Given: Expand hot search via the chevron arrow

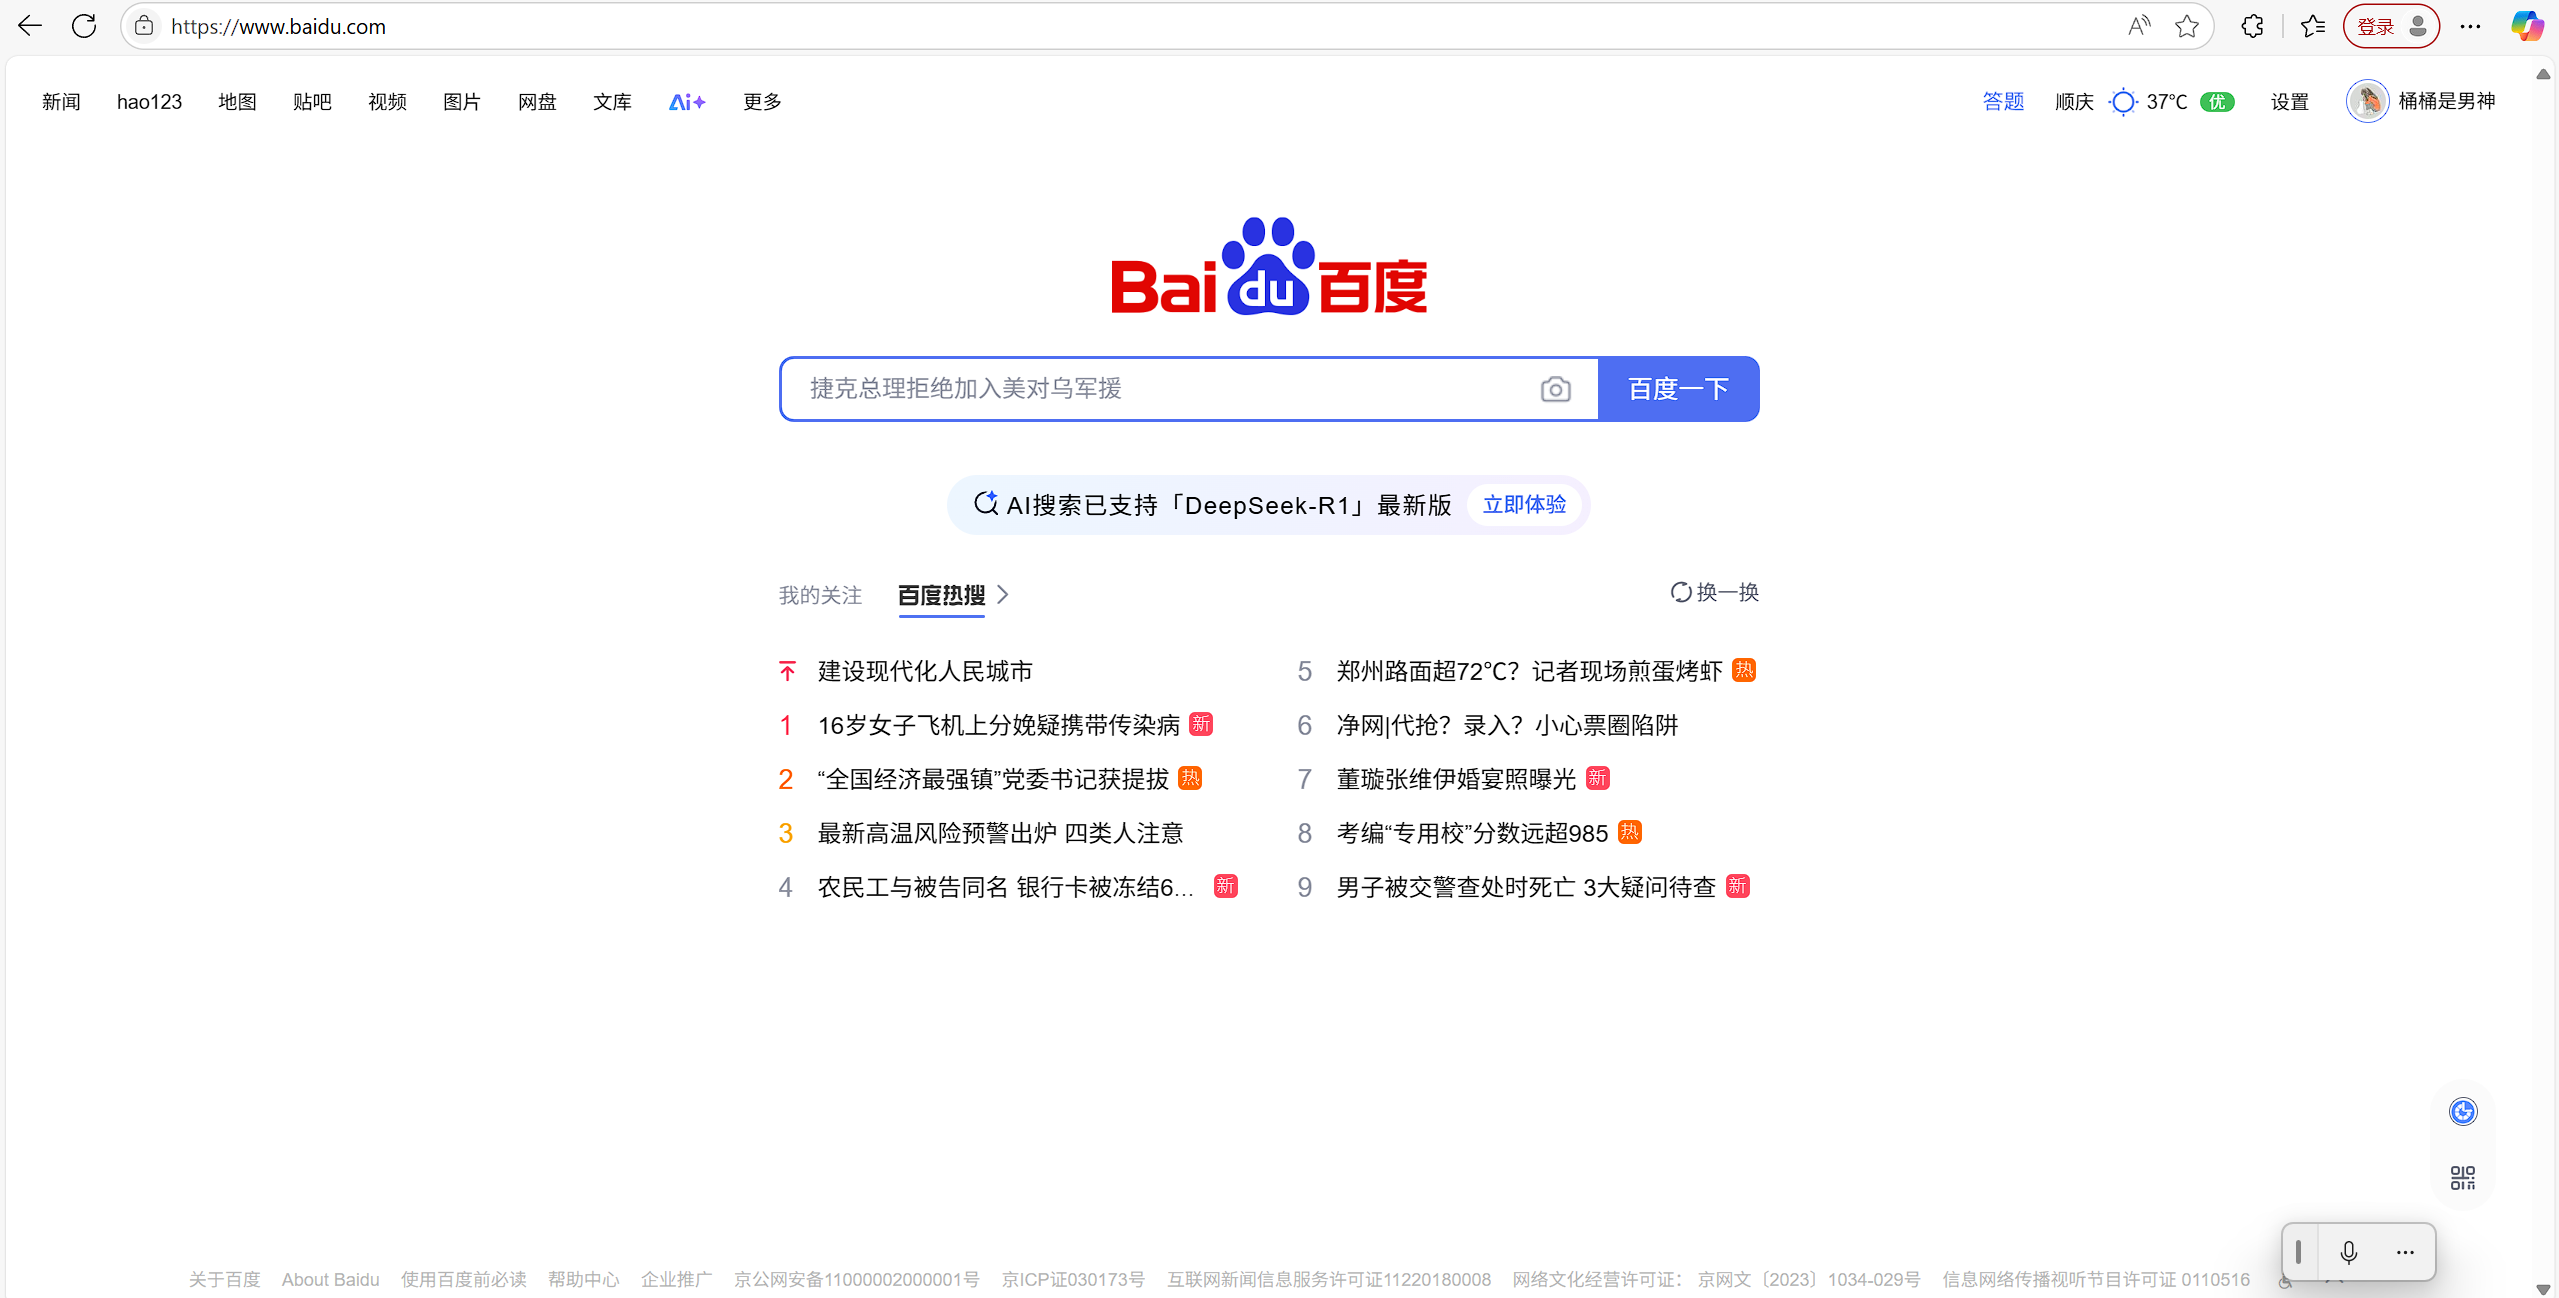Looking at the screenshot, I should 1003,595.
